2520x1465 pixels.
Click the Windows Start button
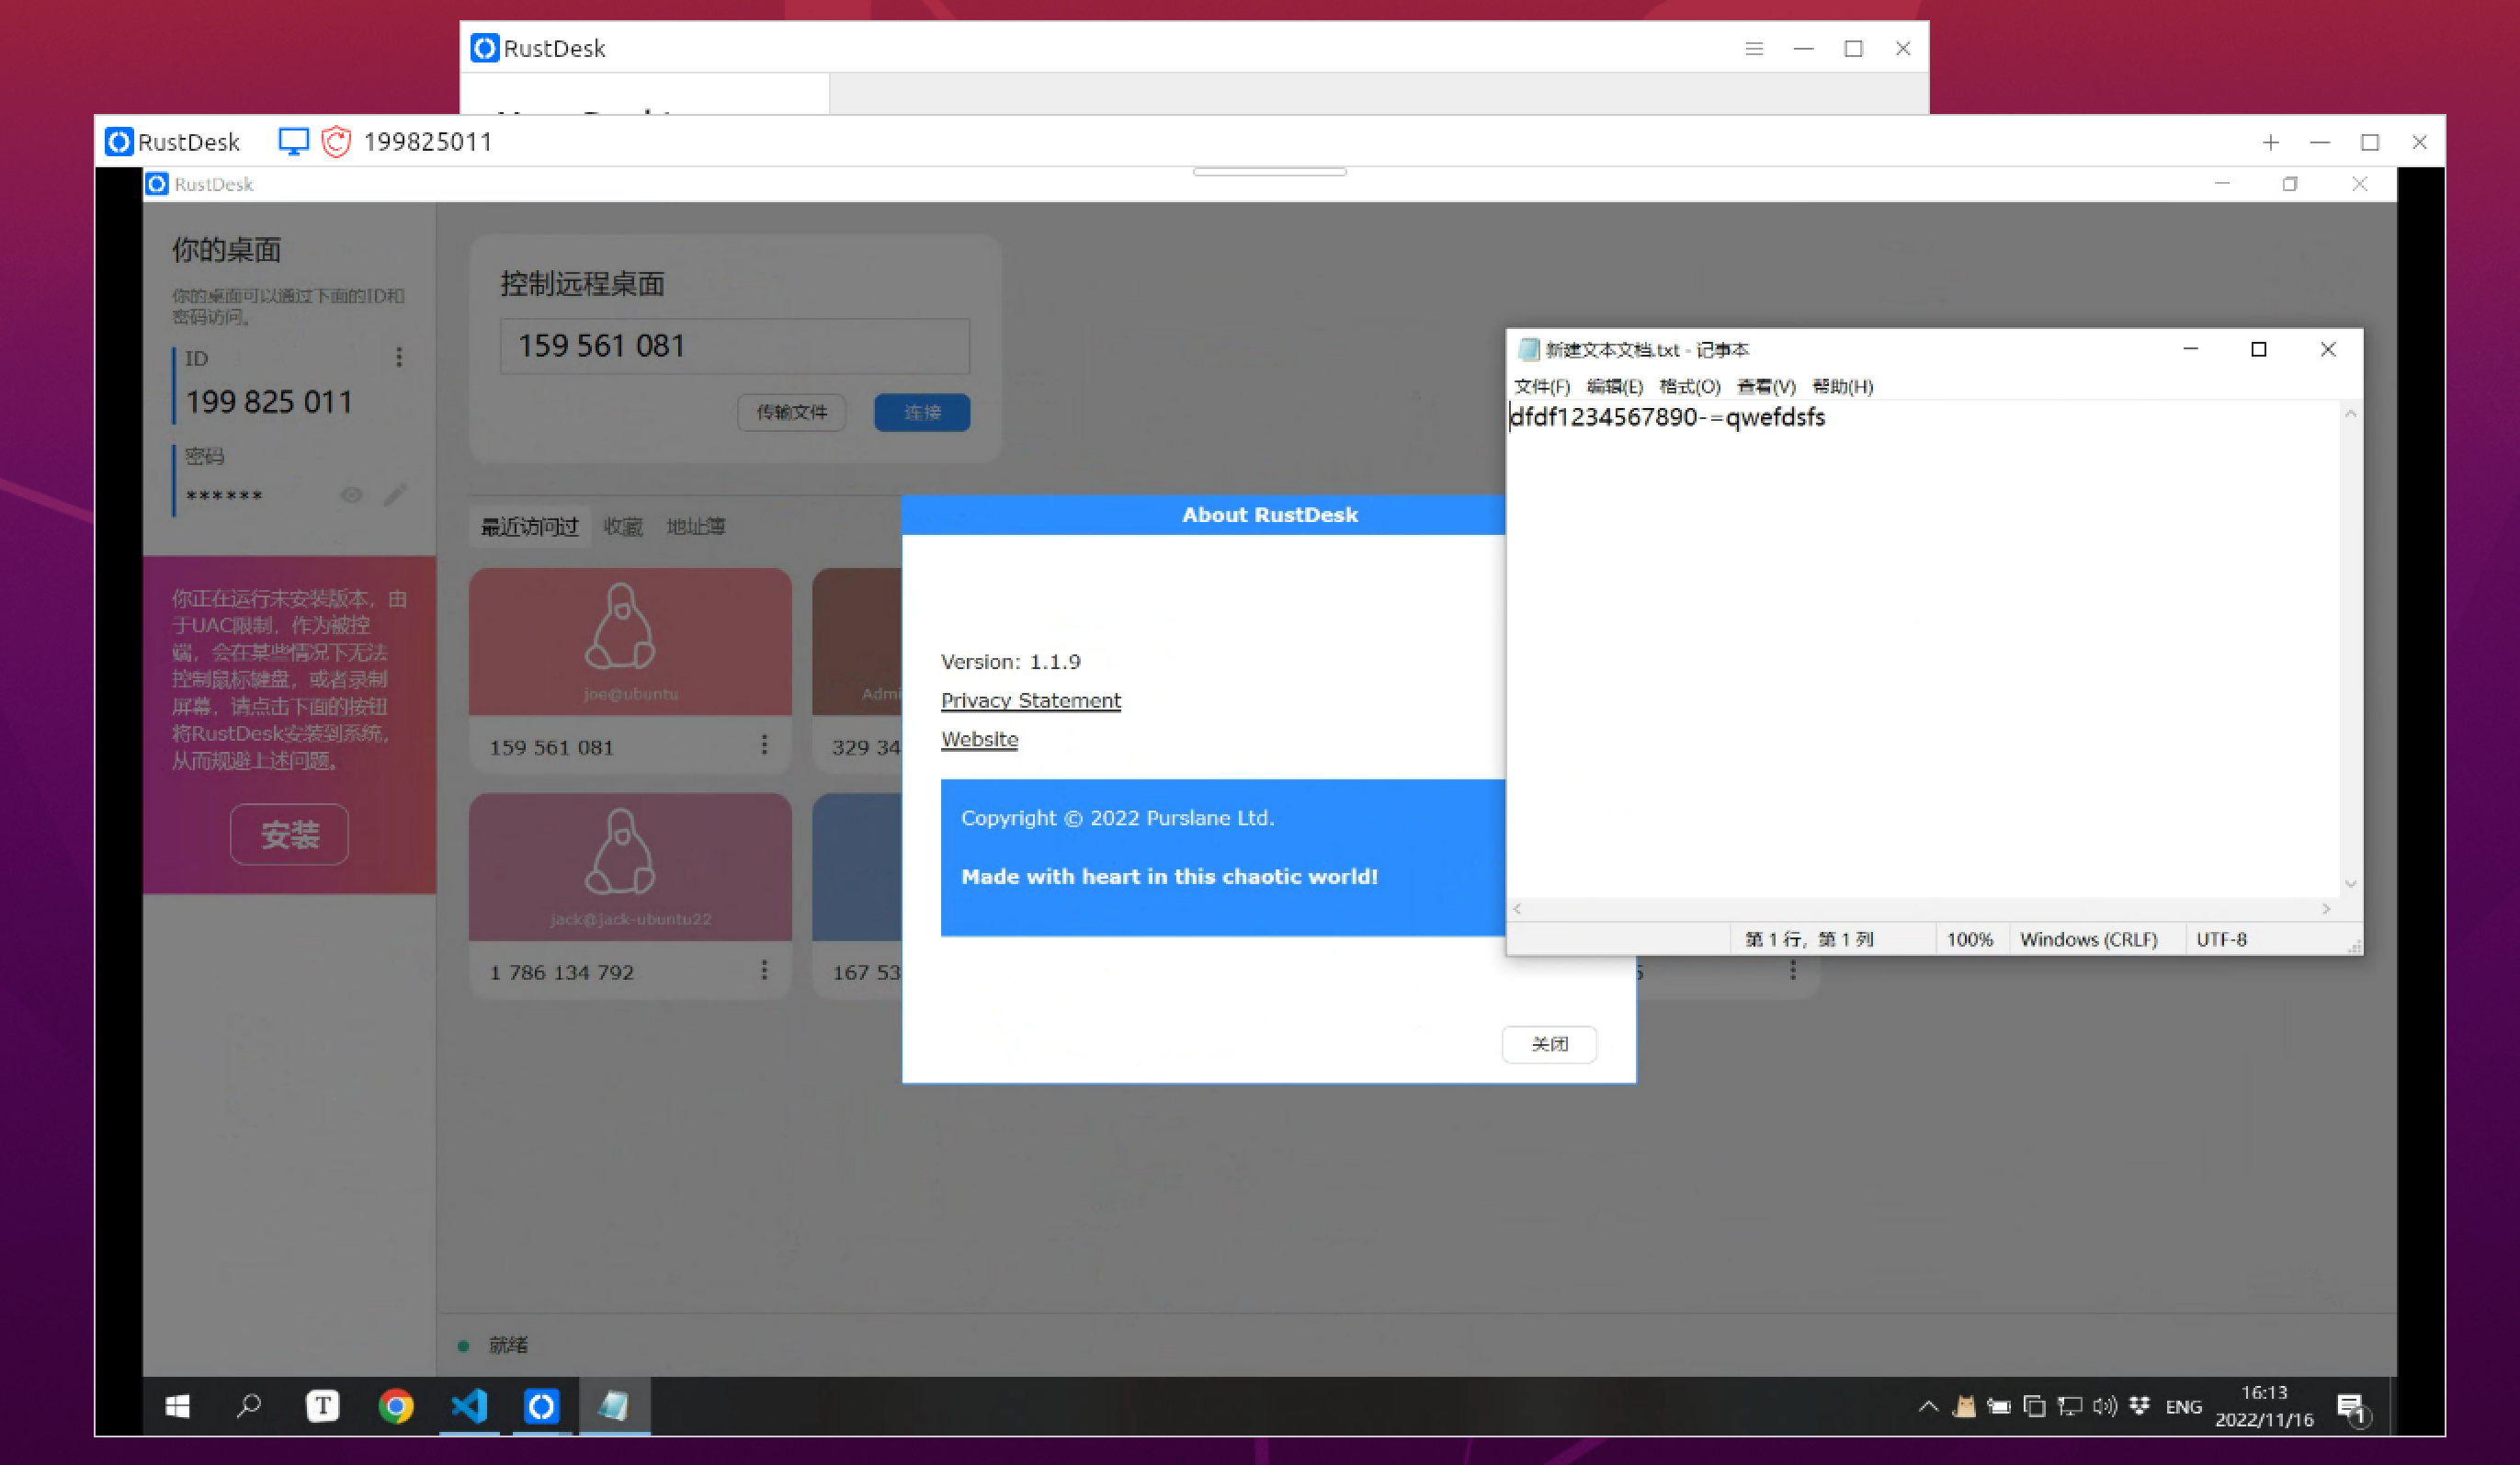tap(176, 1406)
